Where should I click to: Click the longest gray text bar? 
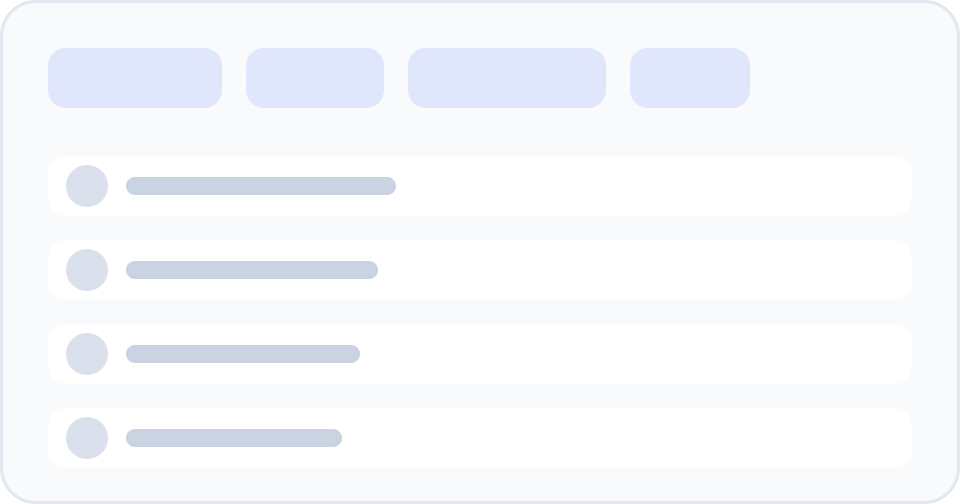click(261, 186)
